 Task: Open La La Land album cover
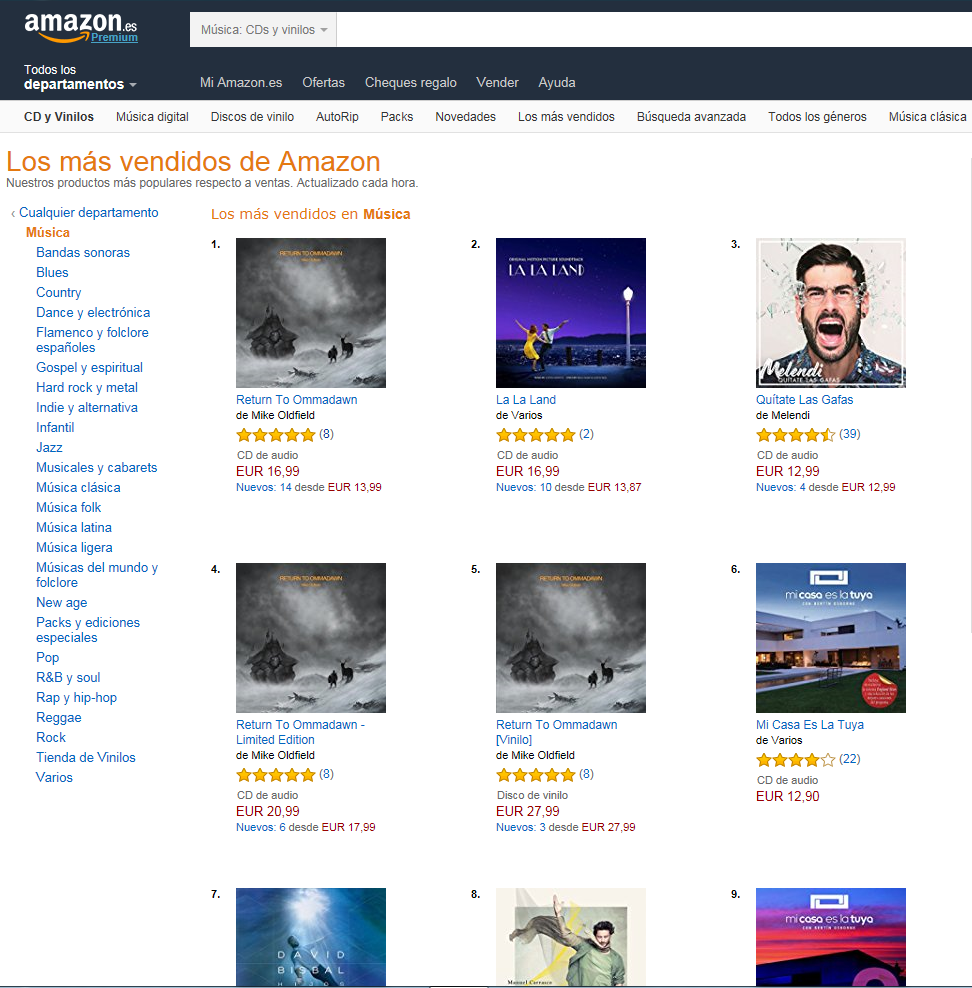point(571,313)
